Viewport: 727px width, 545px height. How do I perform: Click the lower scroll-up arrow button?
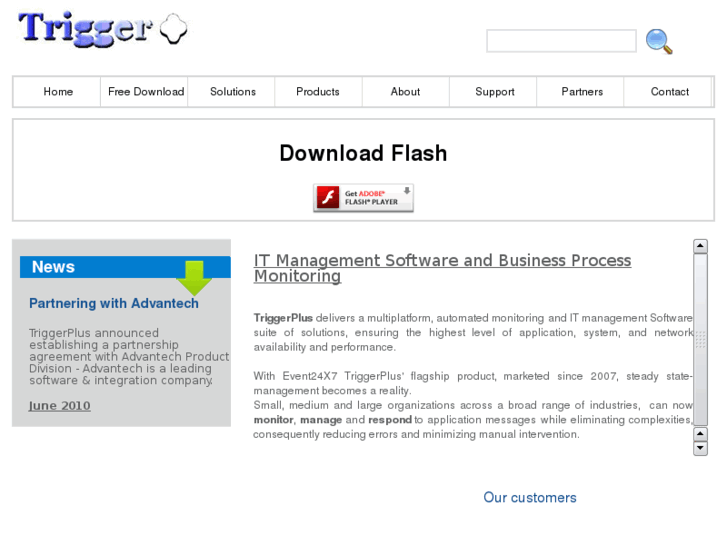coord(700,434)
